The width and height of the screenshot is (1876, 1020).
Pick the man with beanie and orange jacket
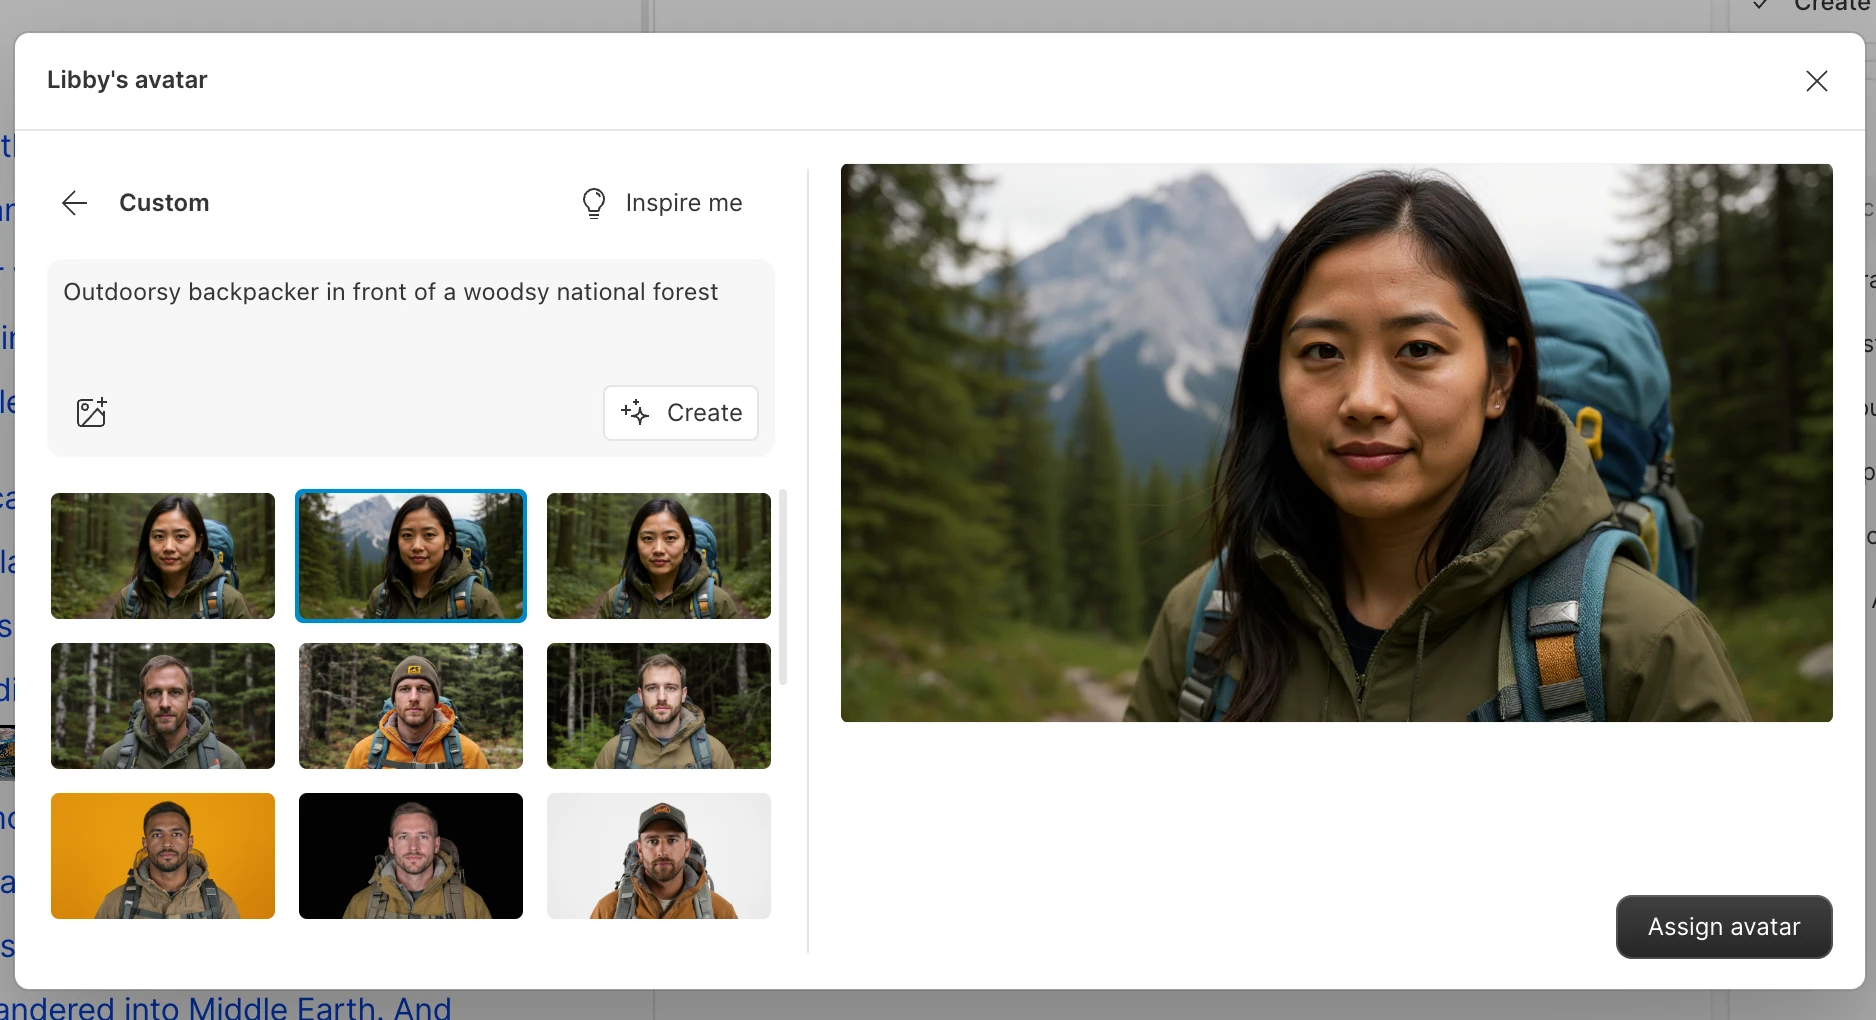411,706
